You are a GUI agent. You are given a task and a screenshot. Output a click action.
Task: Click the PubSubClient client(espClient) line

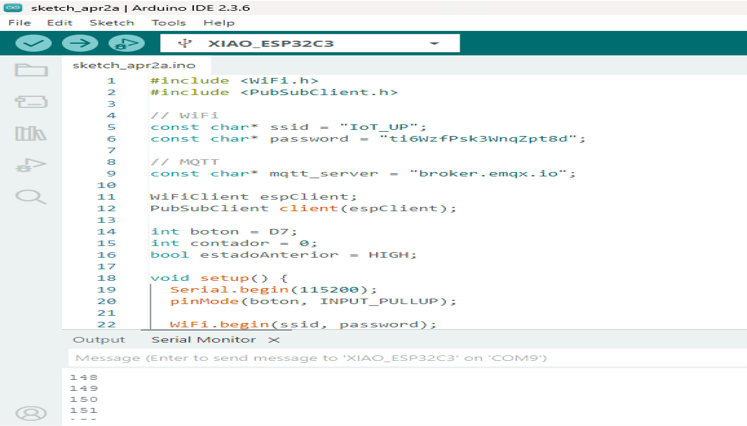click(x=303, y=208)
